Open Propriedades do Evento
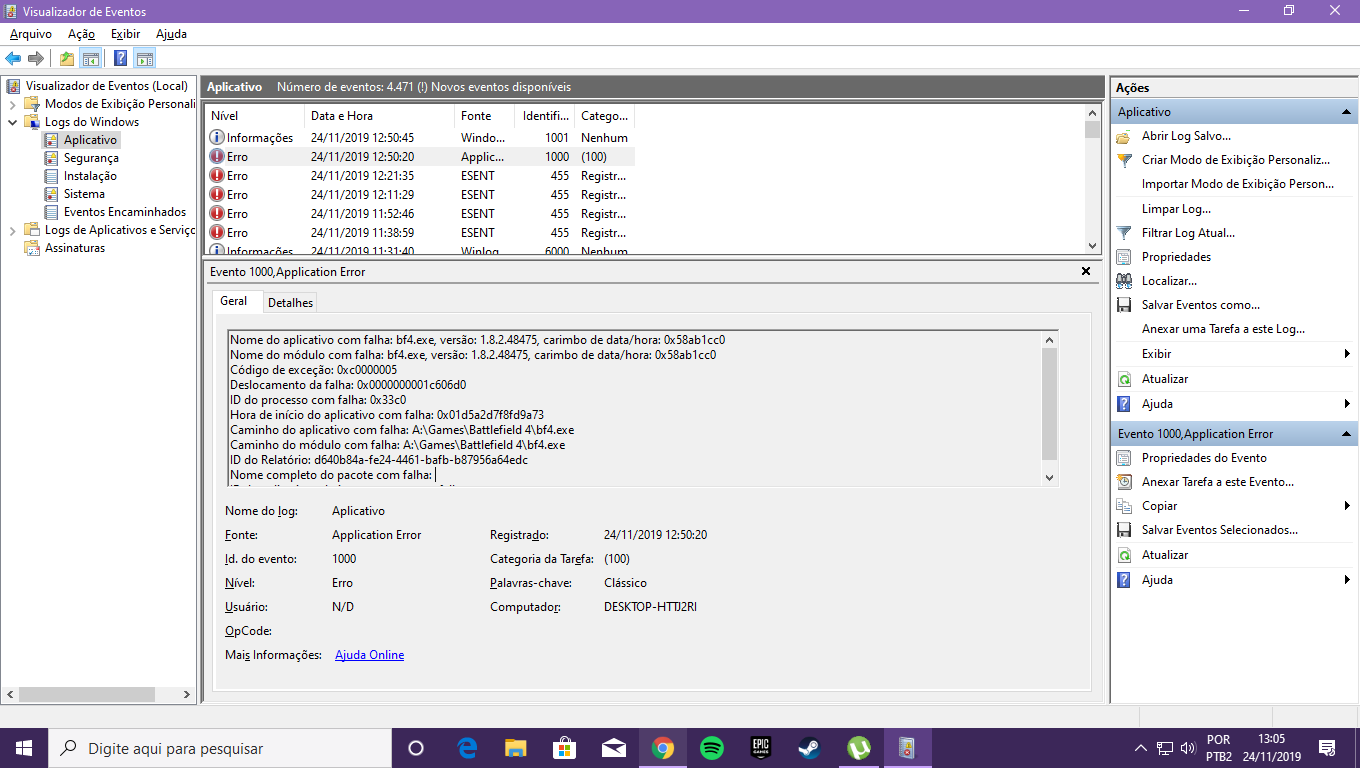The width and height of the screenshot is (1360, 768). pos(1204,458)
